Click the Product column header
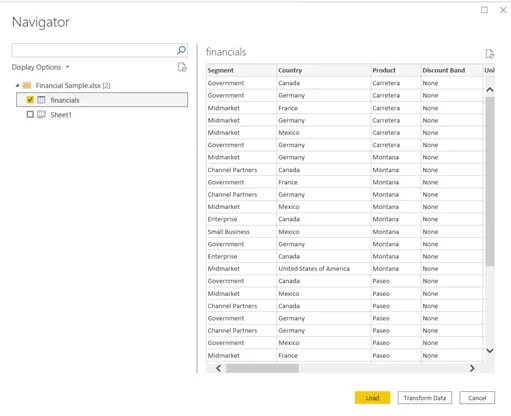Image resolution: width=511 pixels, height=416 pixels. (396, 70)
